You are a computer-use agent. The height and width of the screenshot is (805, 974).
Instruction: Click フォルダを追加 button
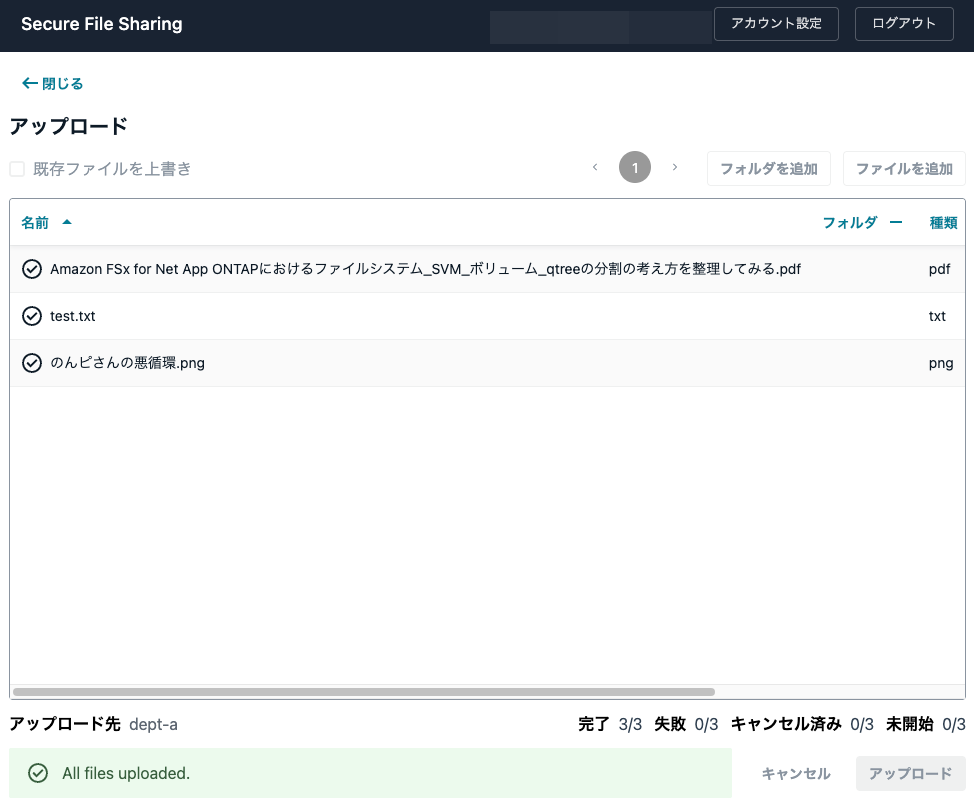tap(768, 168)
